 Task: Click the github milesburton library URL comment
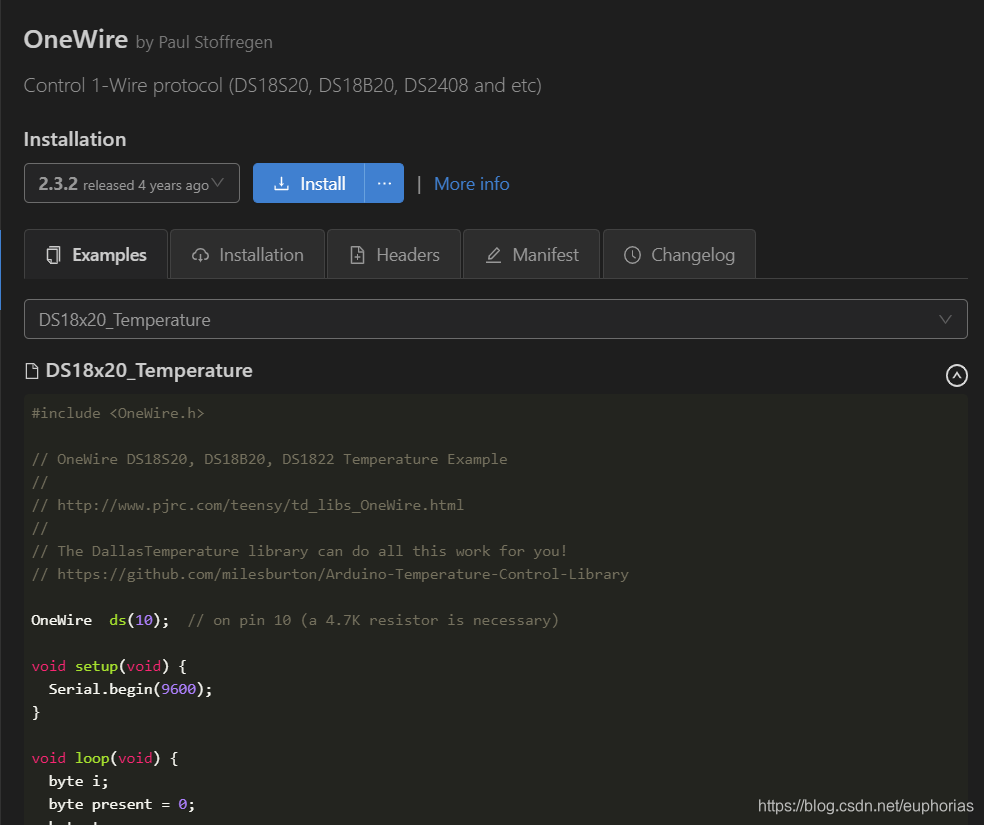click(330, 574)
